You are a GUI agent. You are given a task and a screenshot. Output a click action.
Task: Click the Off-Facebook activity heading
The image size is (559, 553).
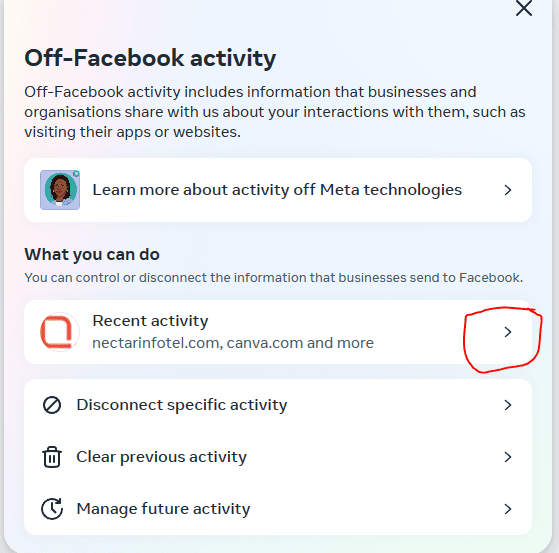click(150, 58)
